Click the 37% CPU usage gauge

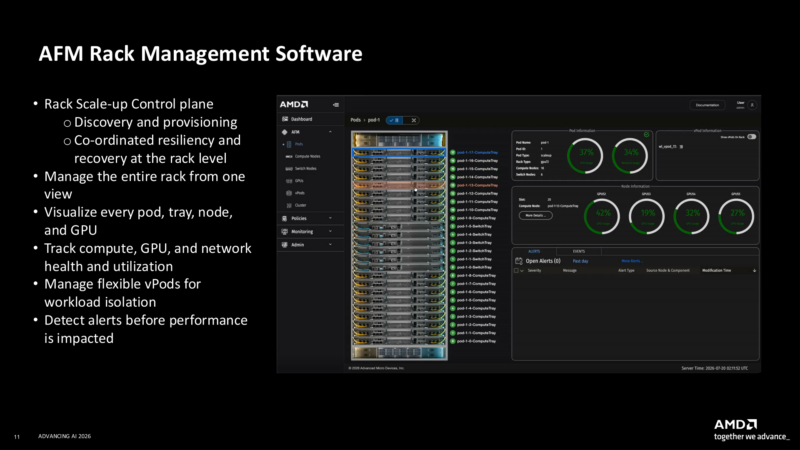585,156
